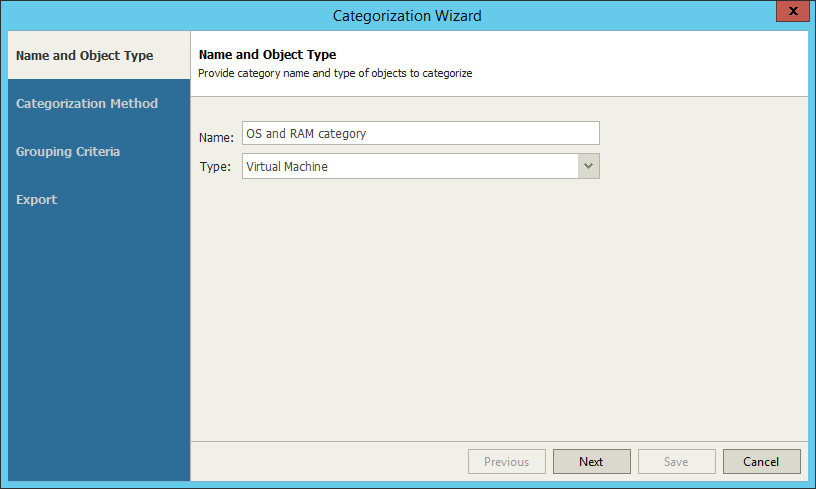816x489 pixels.
Task: Click the Cancel button
Action: 761,461
